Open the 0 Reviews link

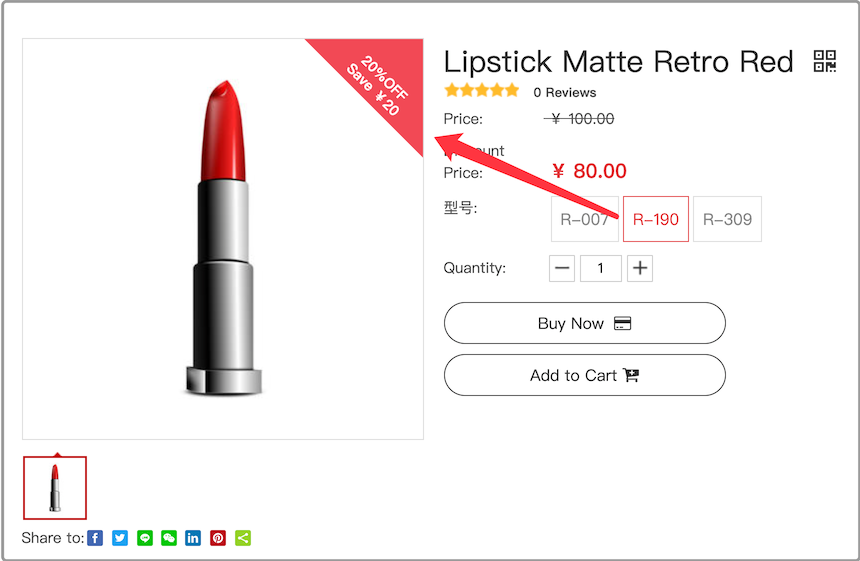click(564, 92)
